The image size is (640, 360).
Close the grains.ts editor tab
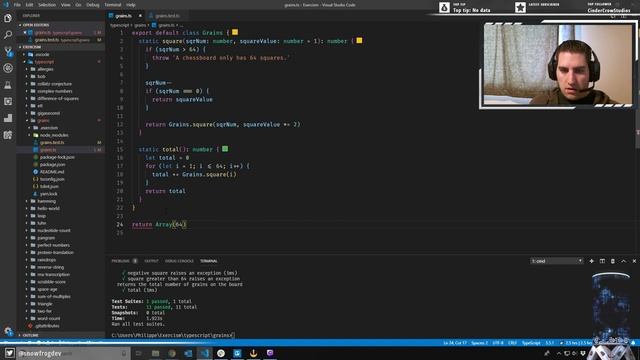pos(140,16)
